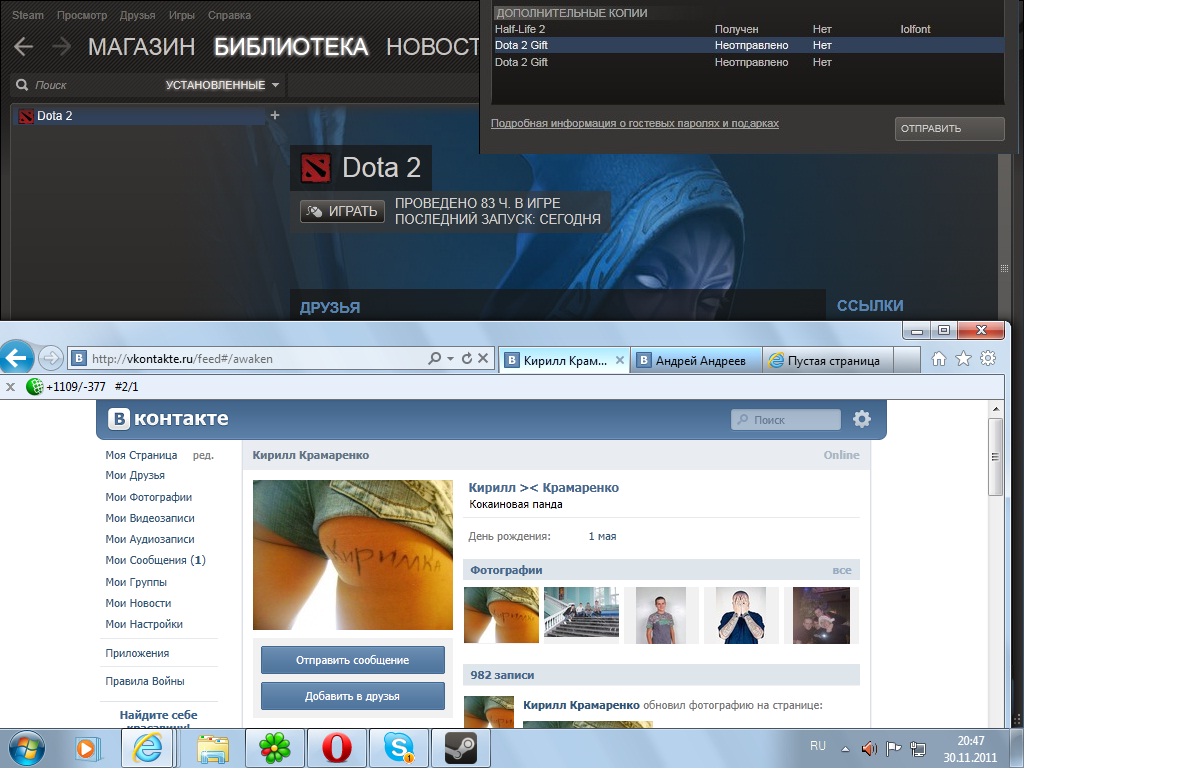This screenshot has height=772, width=1200.
Task: Click Internet Explorer forward arrow button
Action: (x=50, y=358)
